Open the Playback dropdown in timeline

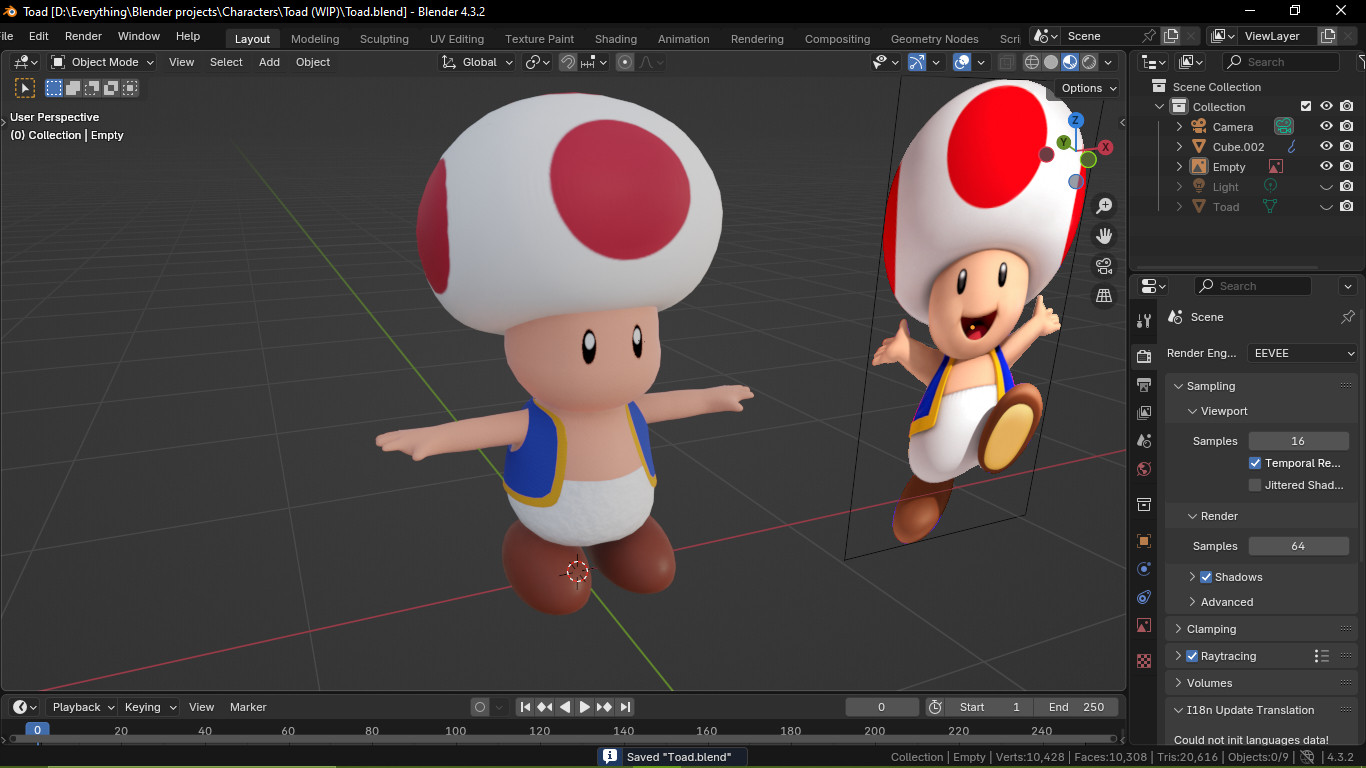pos(82,707)
